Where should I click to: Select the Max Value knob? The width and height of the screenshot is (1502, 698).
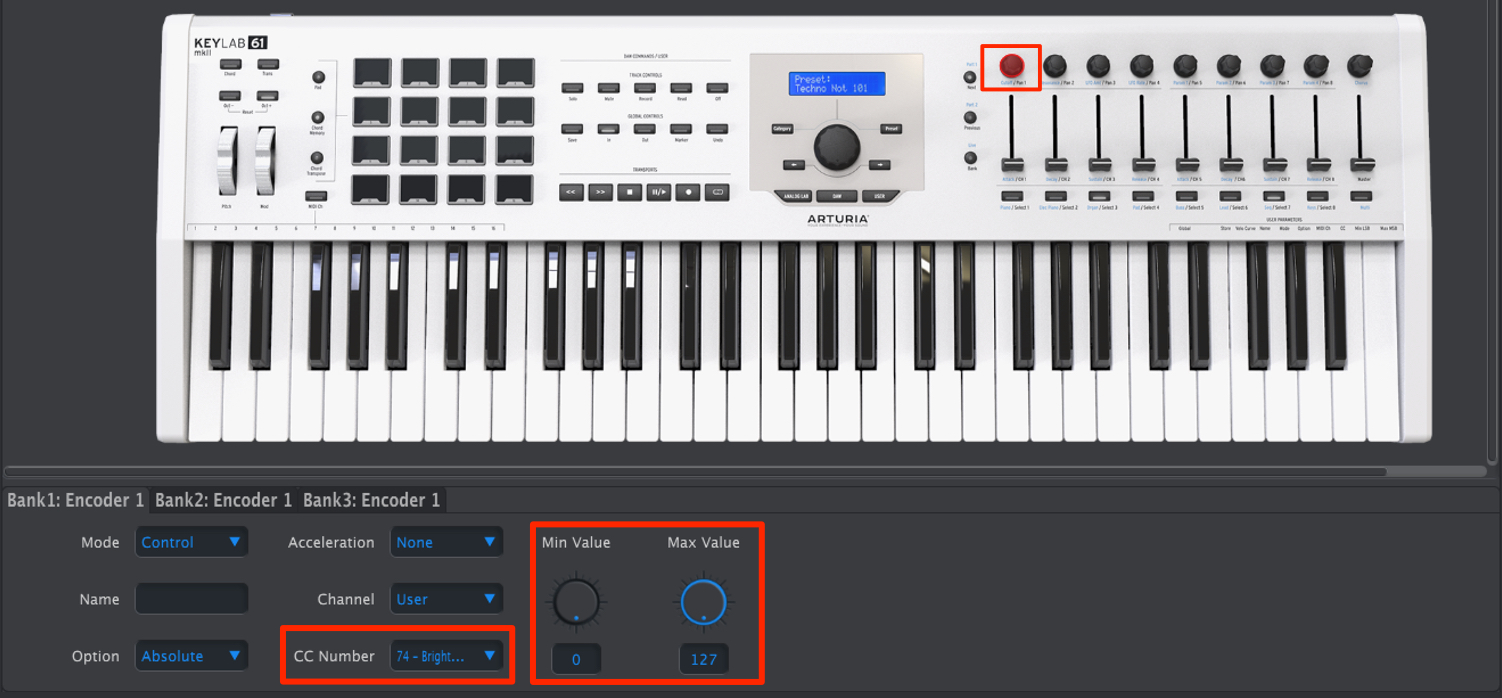pyautogui.click(x=704, y=603)
